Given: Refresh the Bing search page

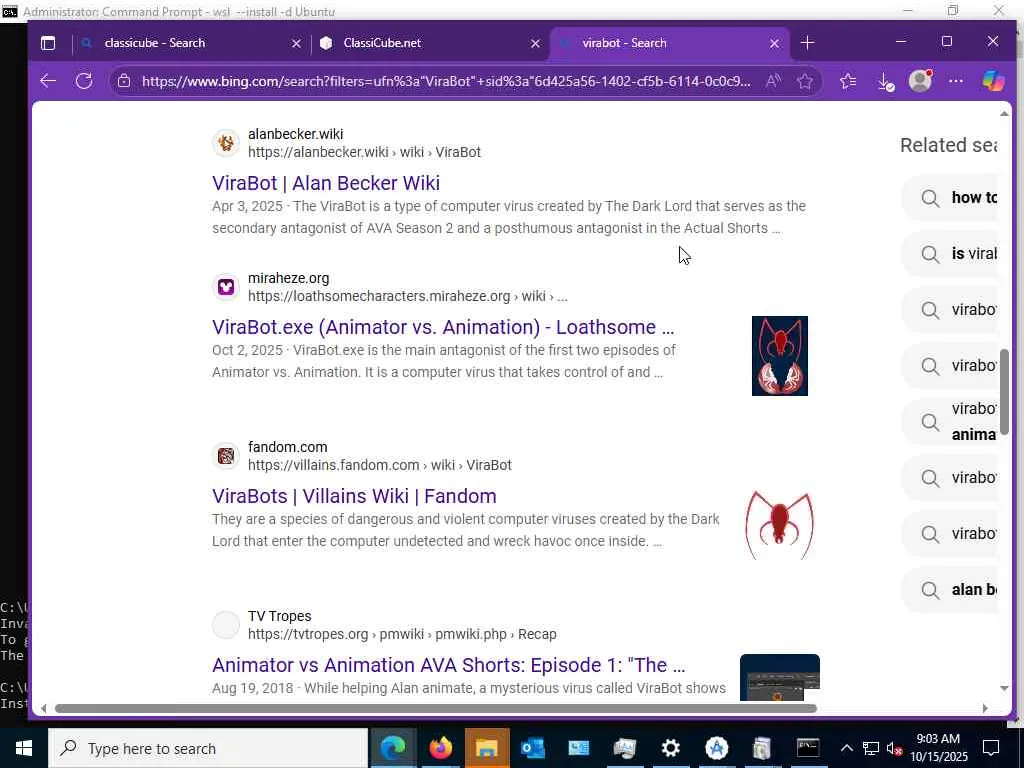Looking at the screenshot, I should point(84,81).
